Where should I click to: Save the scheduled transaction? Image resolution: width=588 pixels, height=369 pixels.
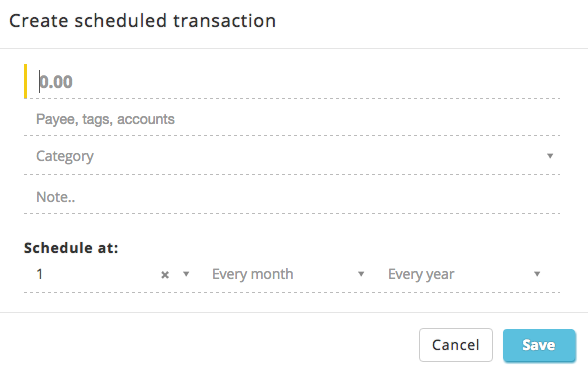[x=539, y=345]
